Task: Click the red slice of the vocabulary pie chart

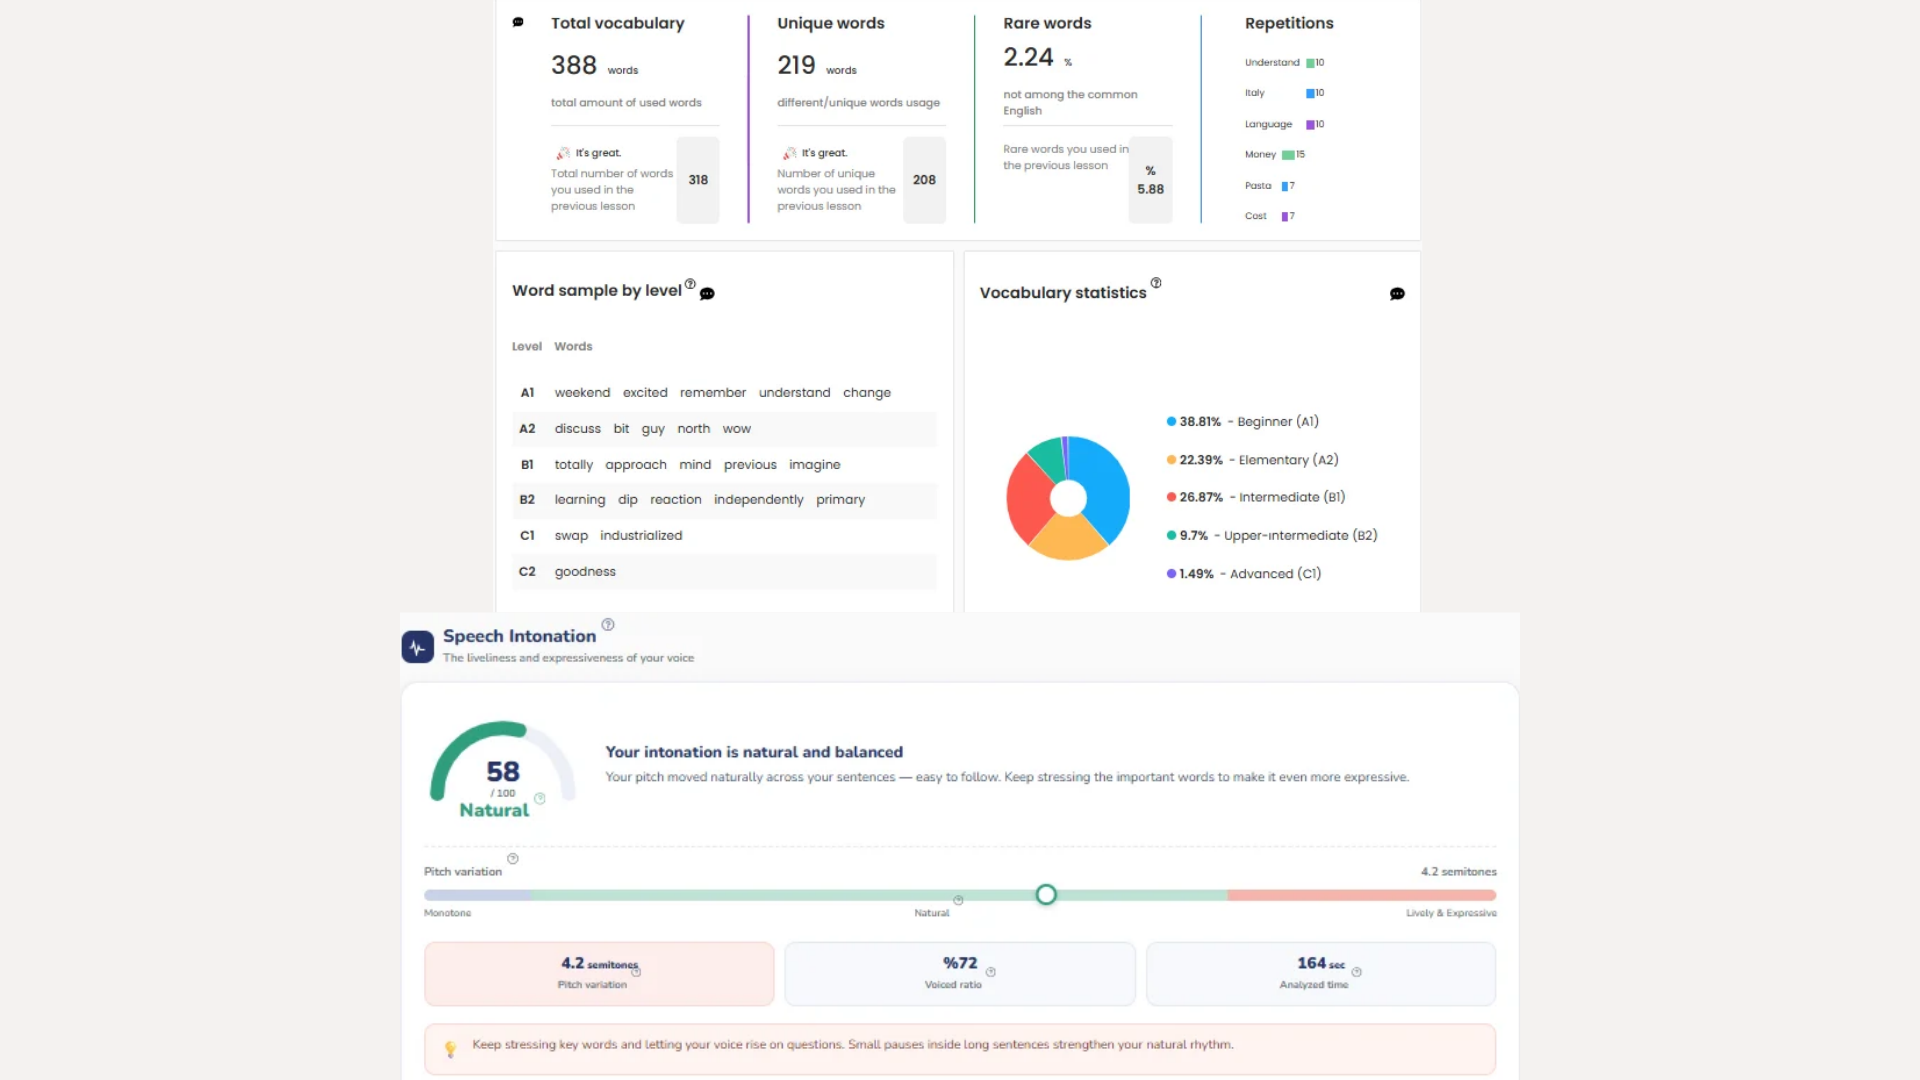Action: [x=1027, y=500]
